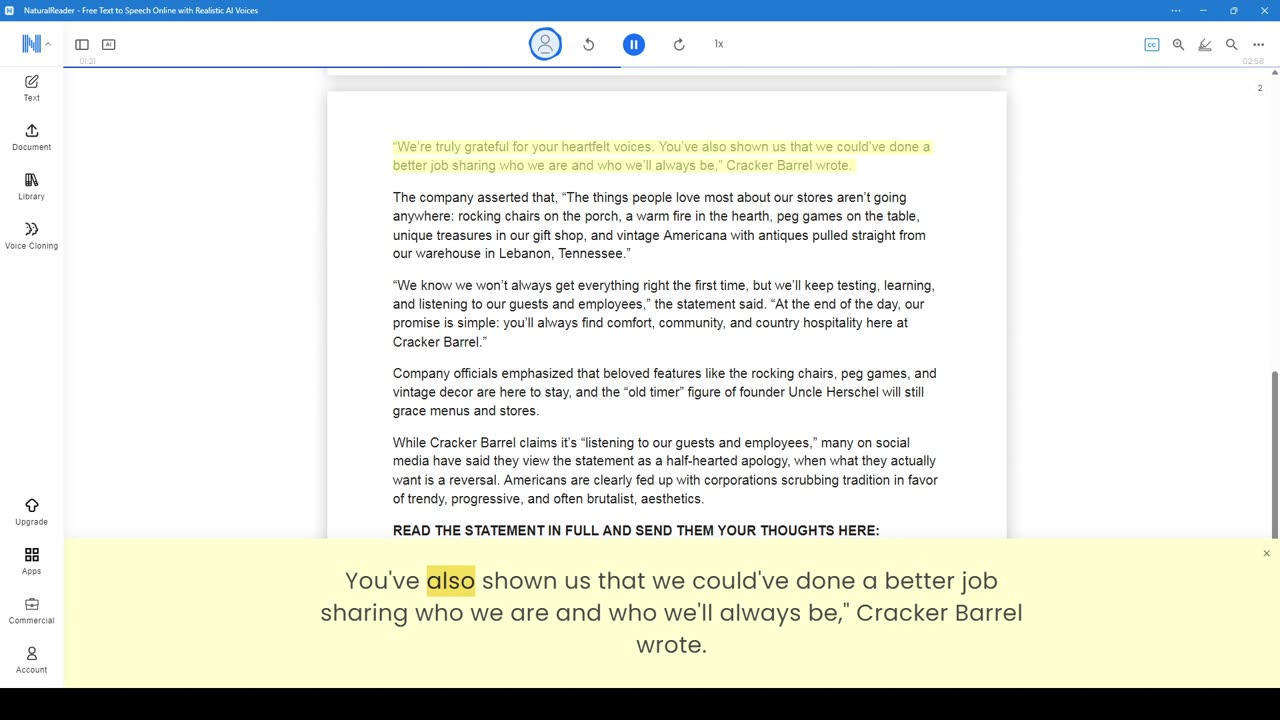Click the bold "READ THE STATEMENT IN FULL" line
Viewport: 1280px width, 720px height.
(x=636, y=530)
